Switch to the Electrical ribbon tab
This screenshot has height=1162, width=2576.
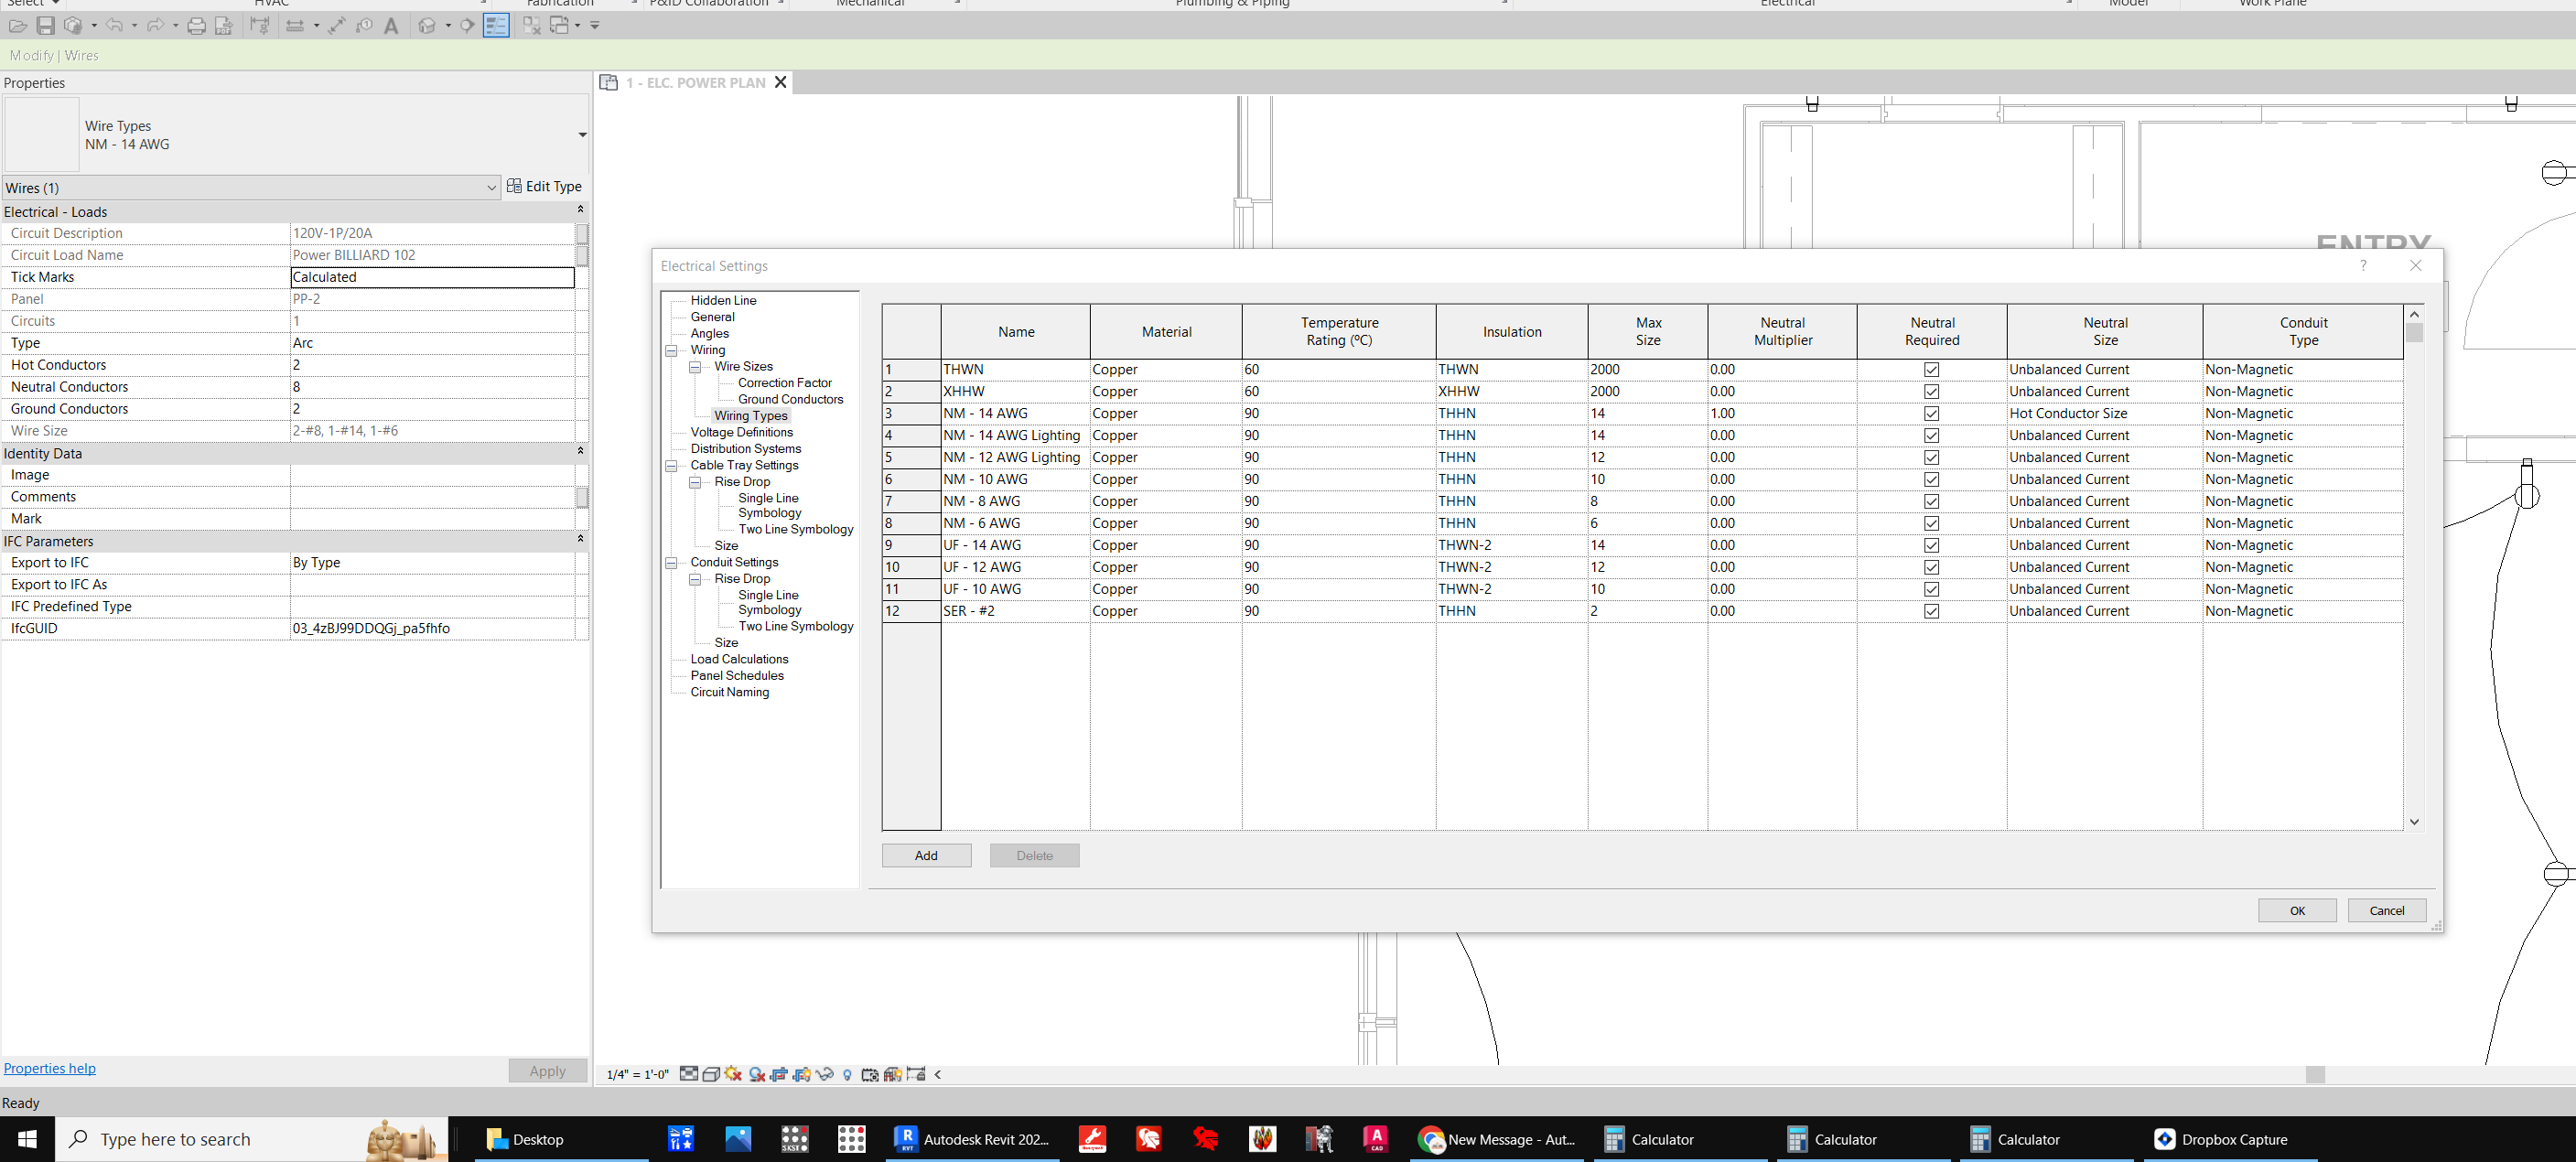[1787, 4]
